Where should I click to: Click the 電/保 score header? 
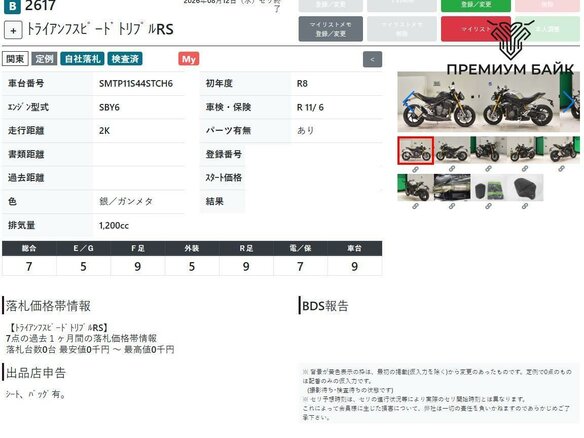[x=300, y=248]
